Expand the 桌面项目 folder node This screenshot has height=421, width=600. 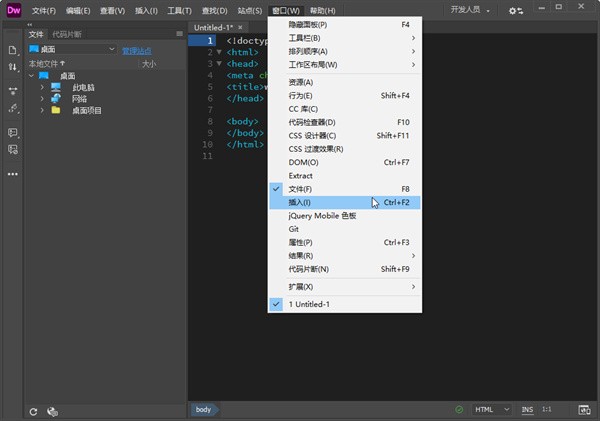point(43,110)
